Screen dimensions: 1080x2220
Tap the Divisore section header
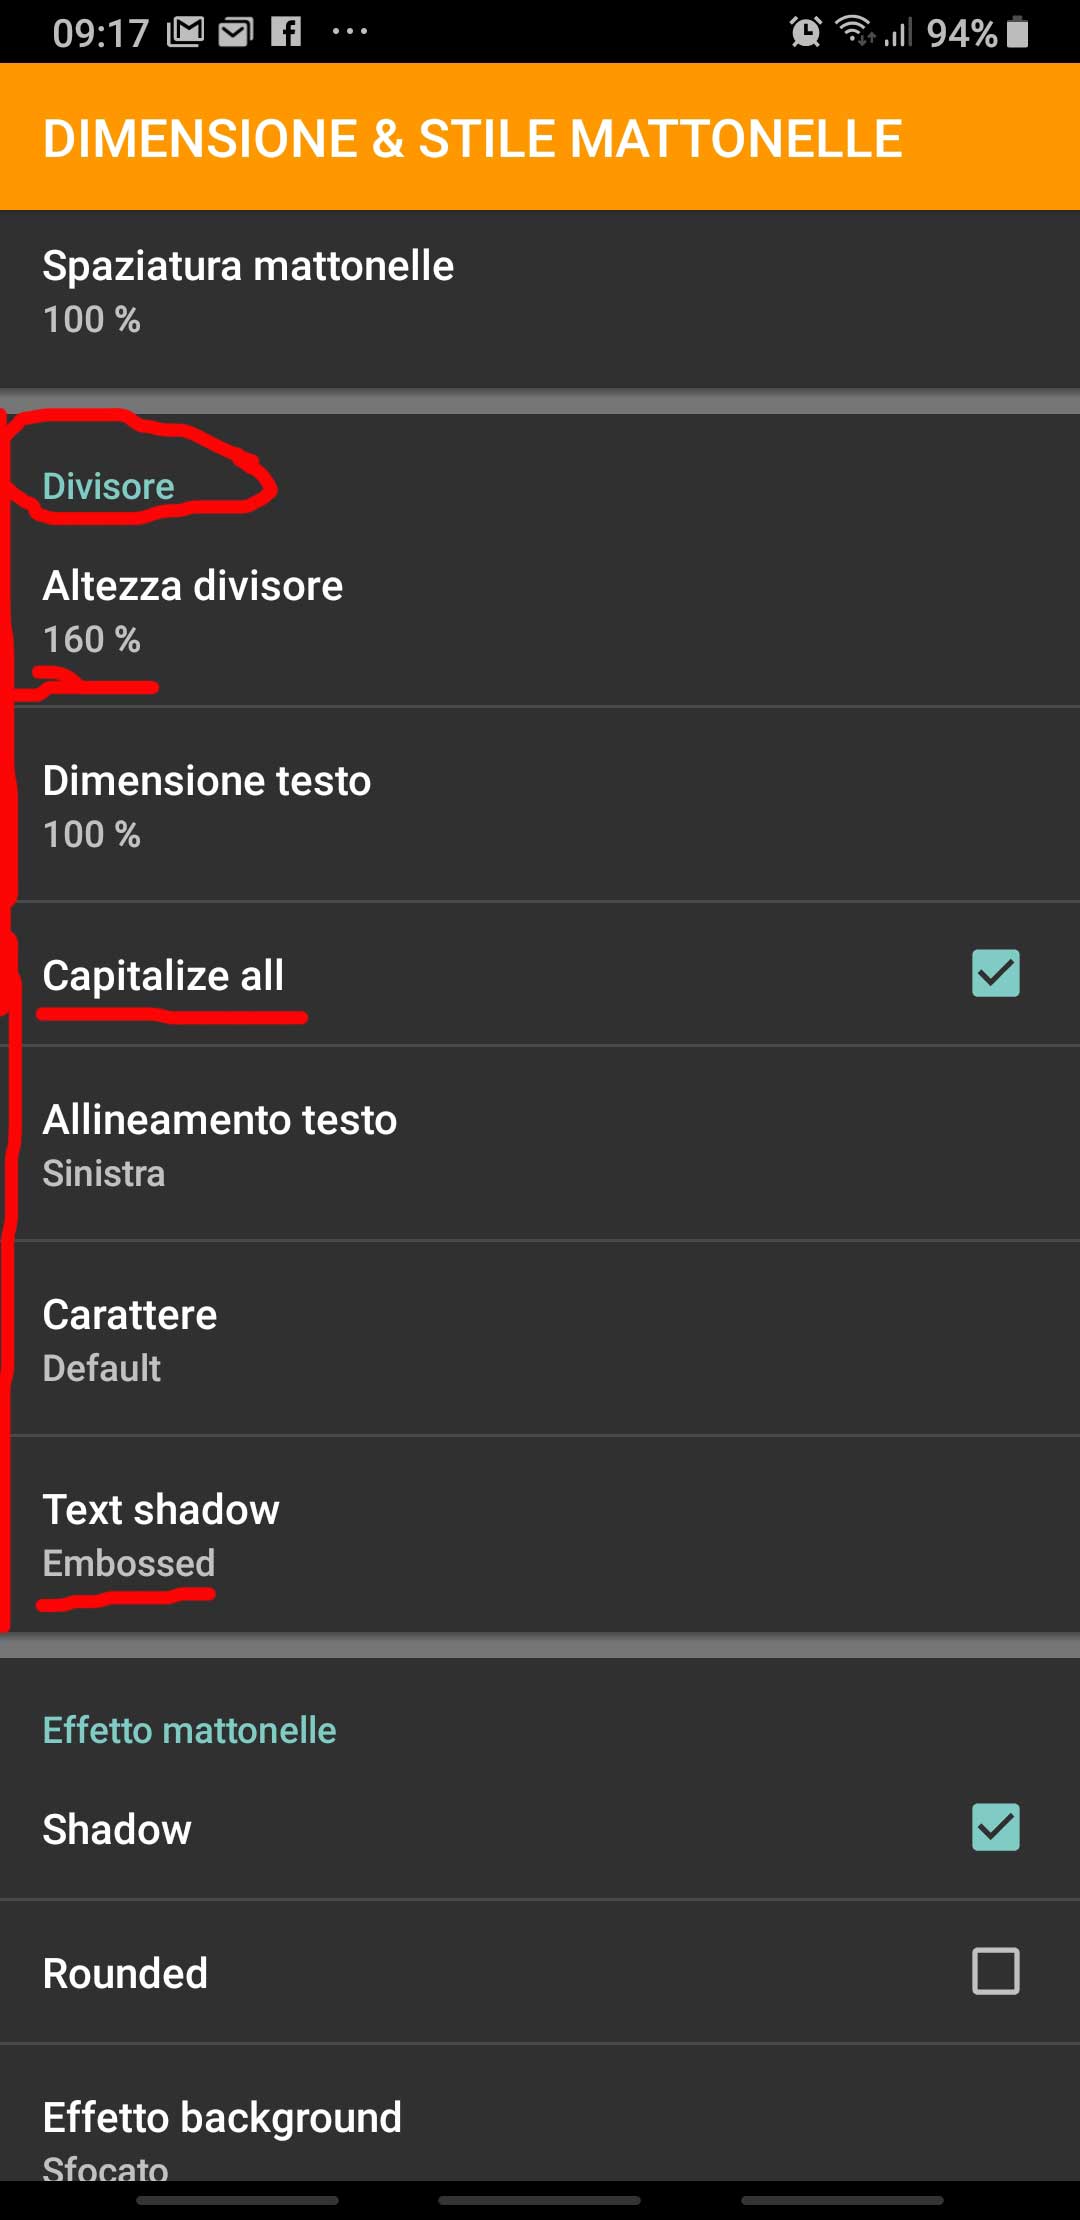108,486
